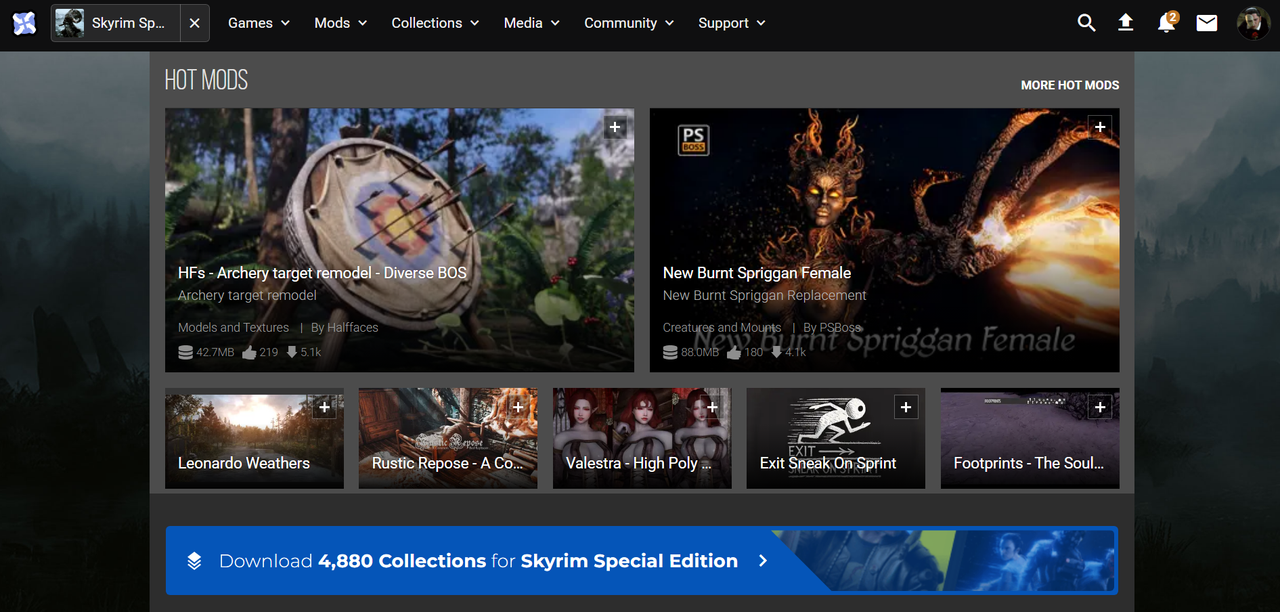1280x612 pixels.
Task: Click the Archery target remodel subtitle
Action: coord(247,296)
